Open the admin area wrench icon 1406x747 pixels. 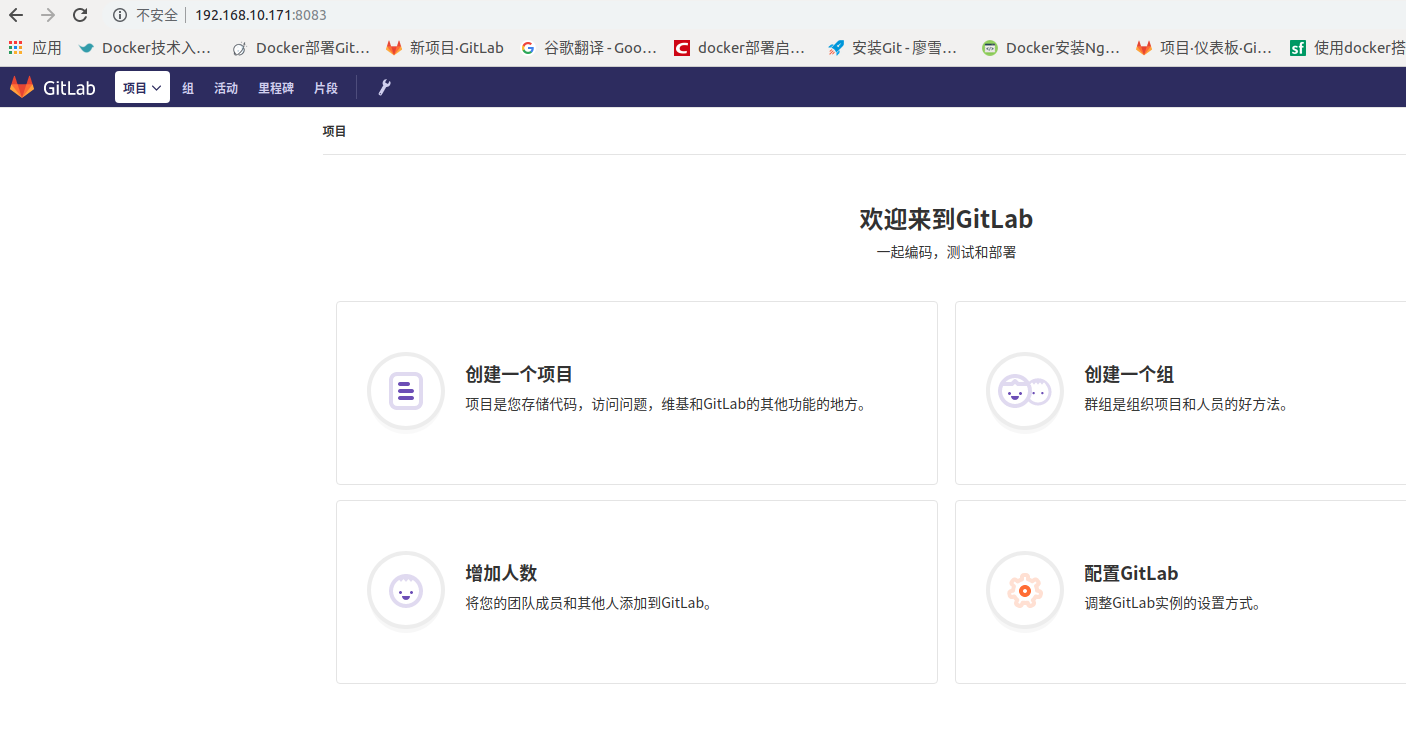[384, 87]
